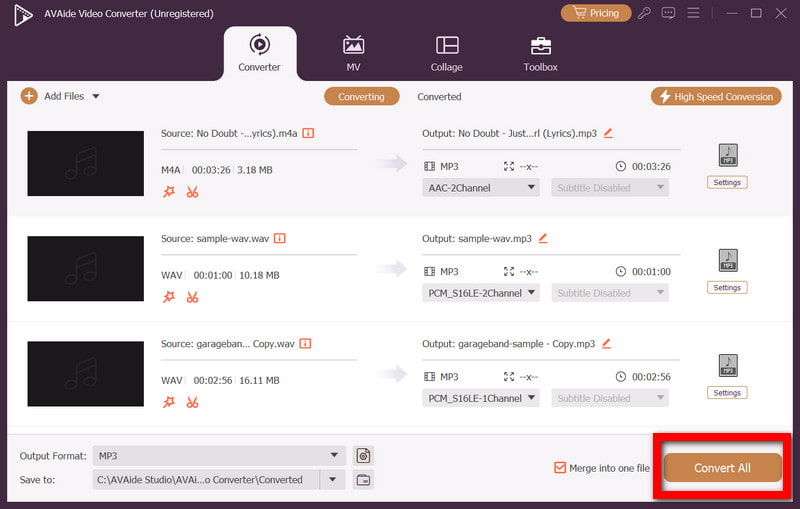Show the Converted list
This screenshot has height=509, width=800.
click(x=439, y=96)
